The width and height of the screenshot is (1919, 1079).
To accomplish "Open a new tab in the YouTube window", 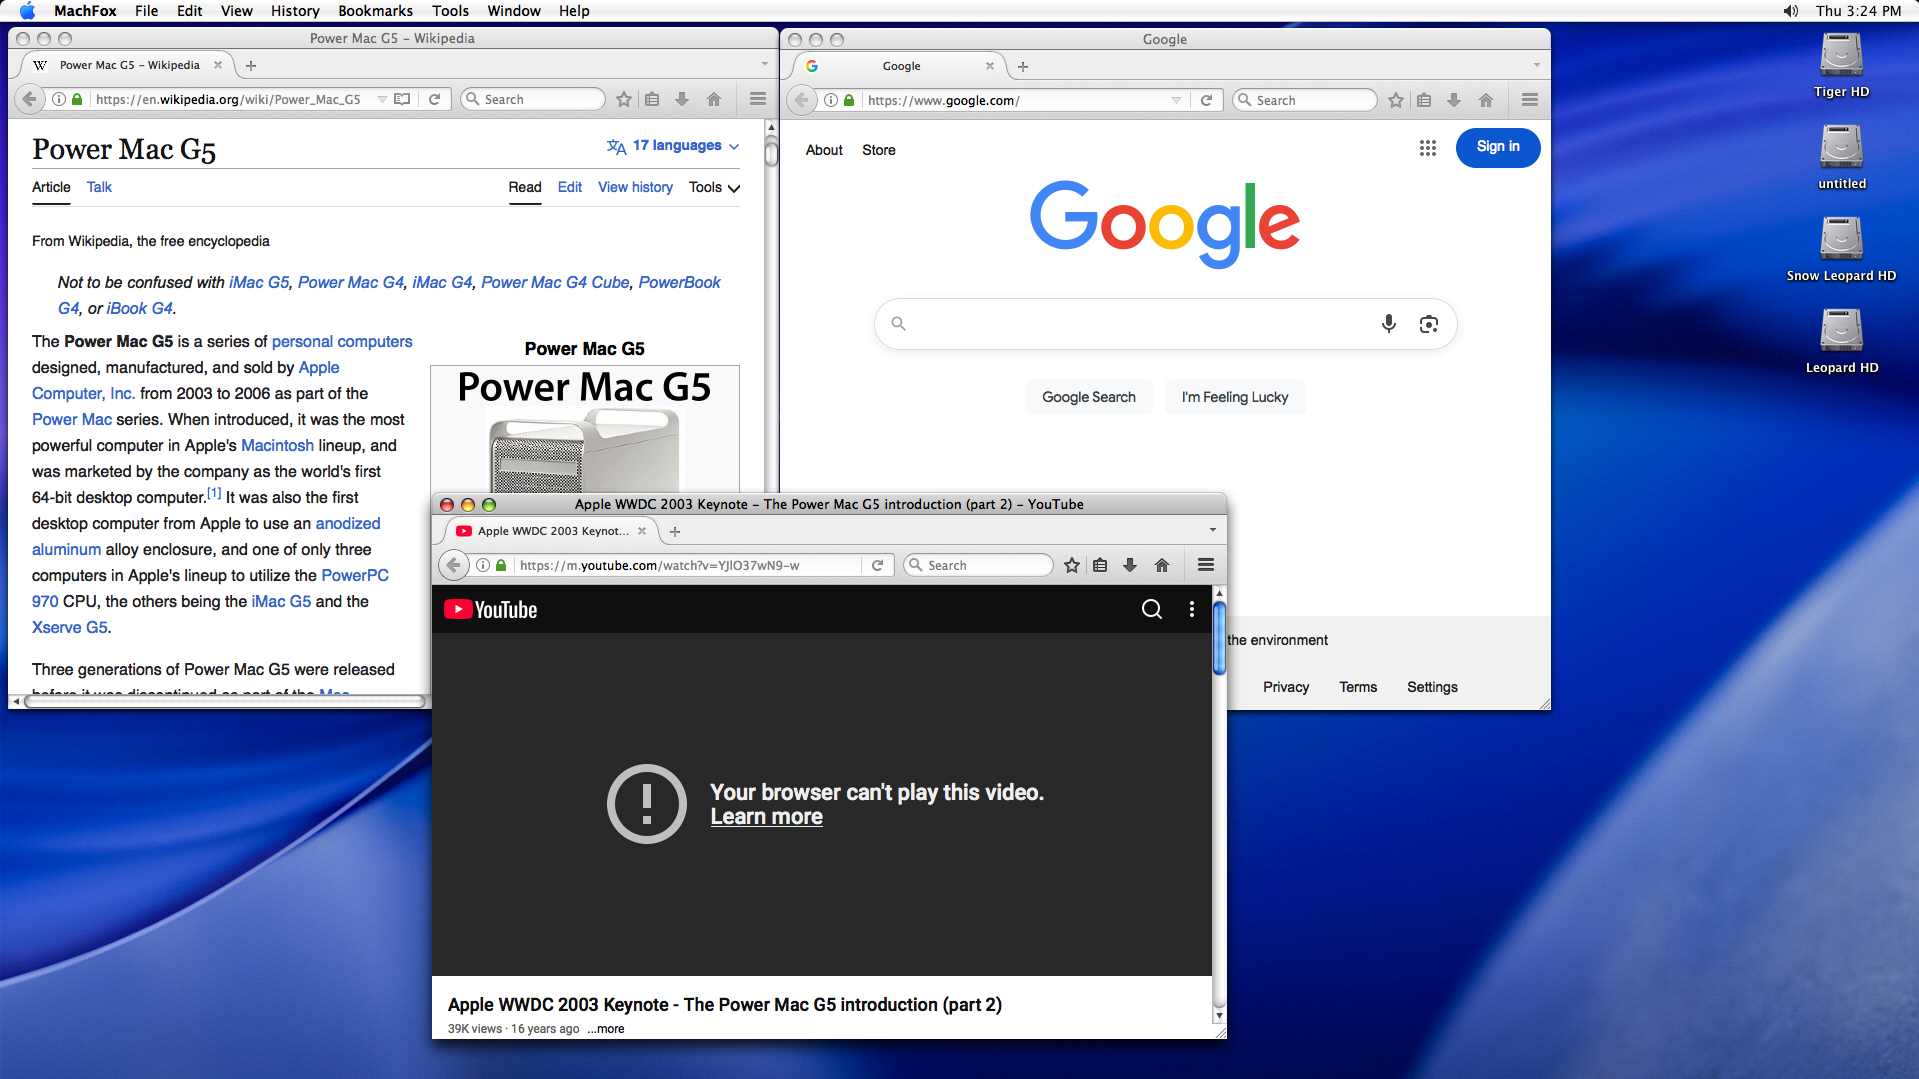I will (675, 531).
